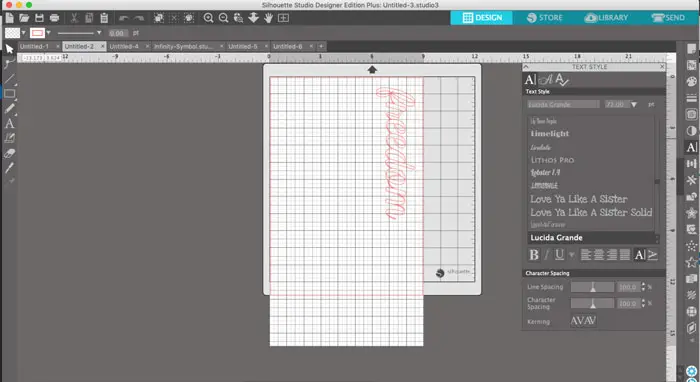Select the Draw a Line tool

tap(9, 79)
